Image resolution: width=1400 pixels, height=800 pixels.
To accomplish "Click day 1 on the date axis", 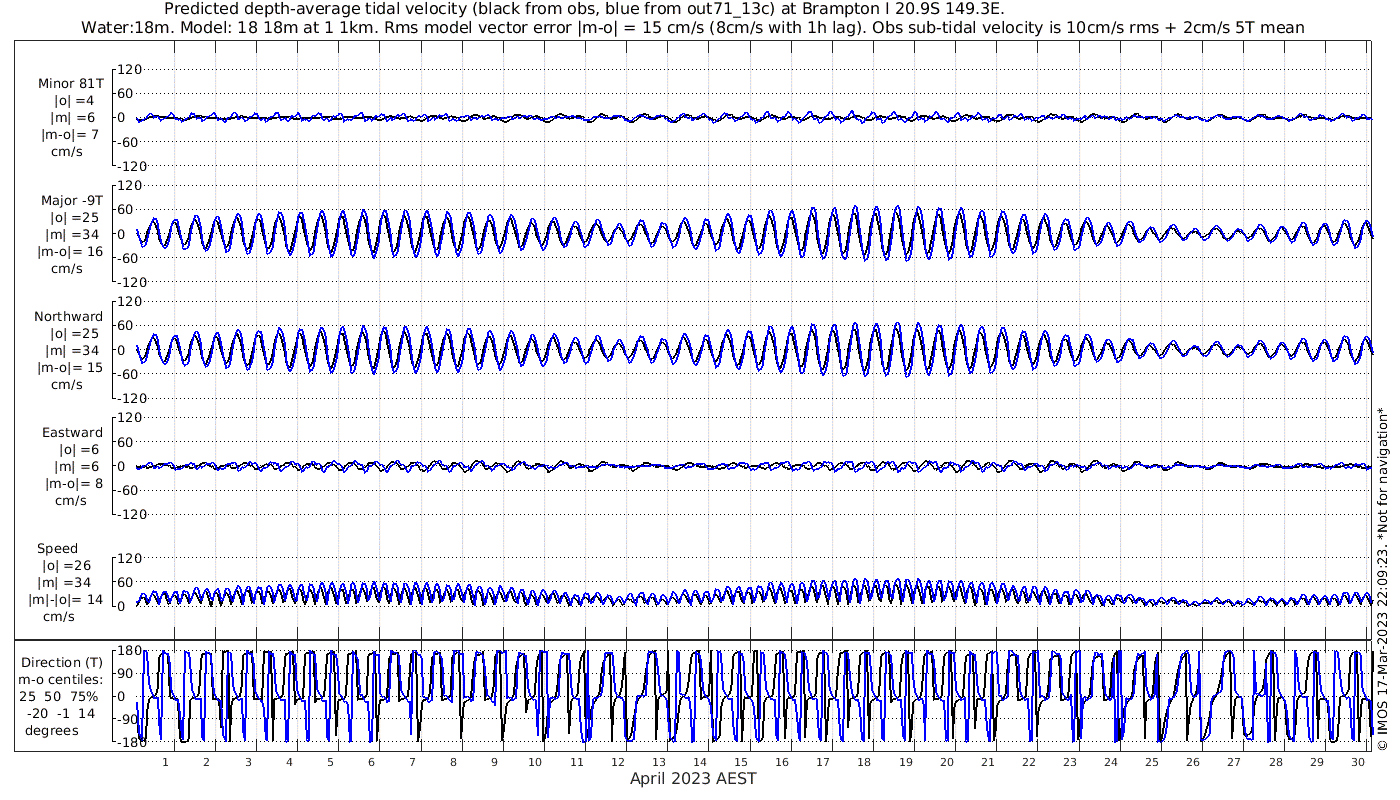I will [x=166, y=761].
